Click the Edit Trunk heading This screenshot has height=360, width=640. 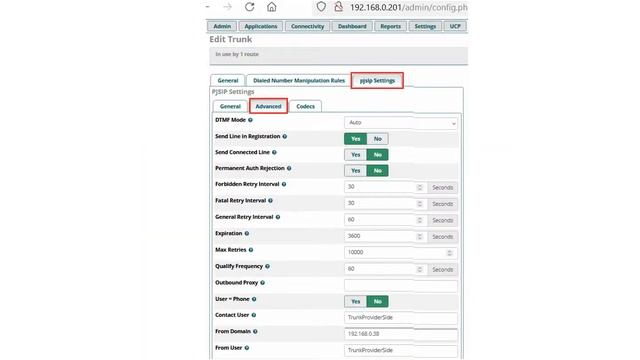point(231,40)
